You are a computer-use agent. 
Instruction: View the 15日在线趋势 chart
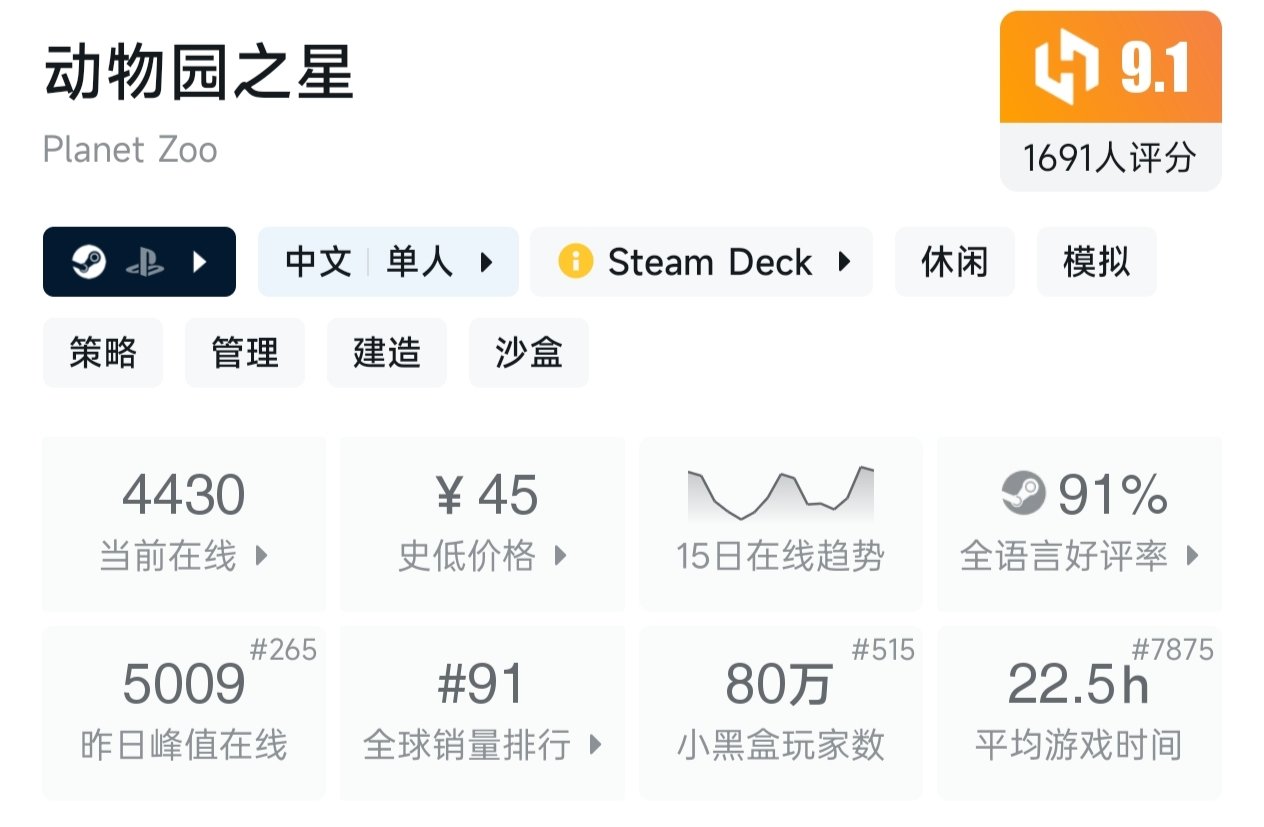click(780, 495)
